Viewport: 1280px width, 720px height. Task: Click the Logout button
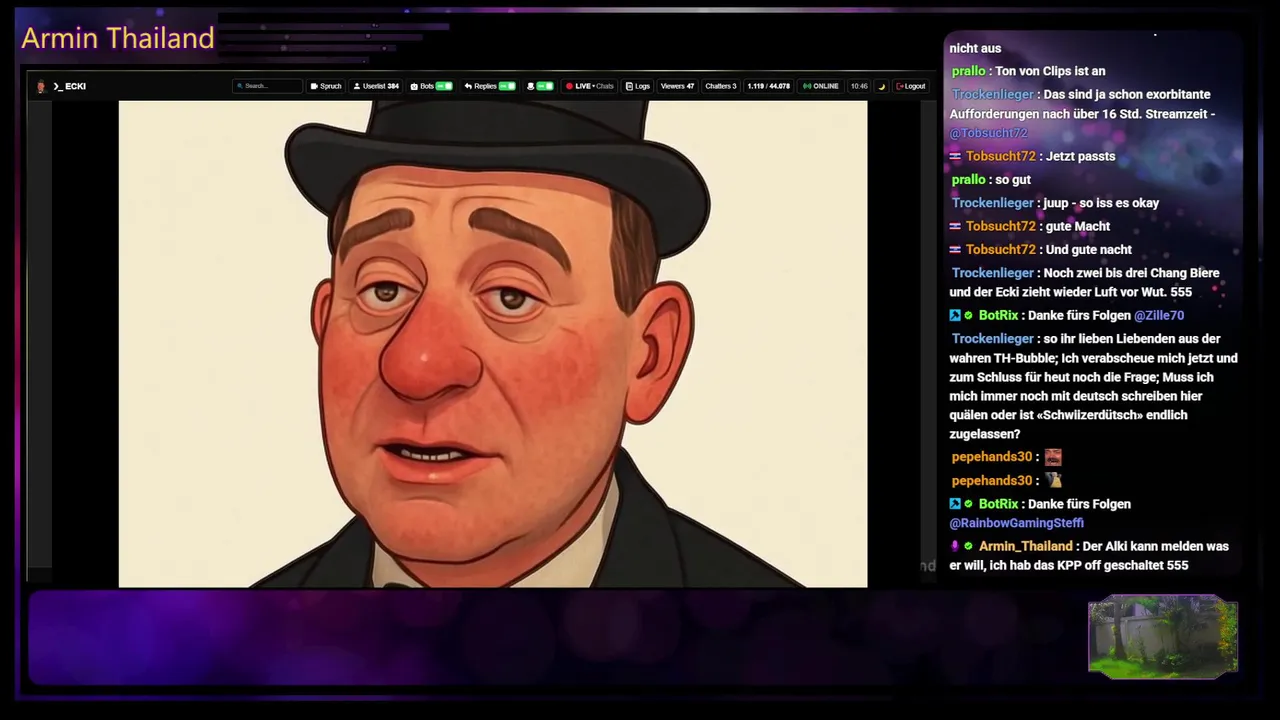910,86
